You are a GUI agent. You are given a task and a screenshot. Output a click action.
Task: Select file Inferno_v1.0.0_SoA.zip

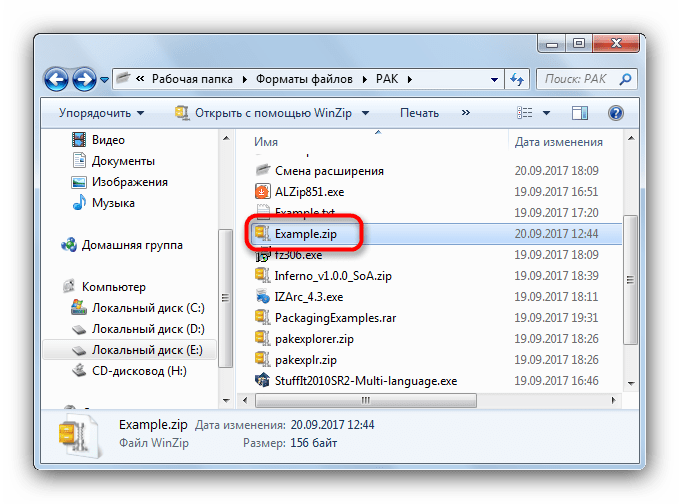(333, 276)
